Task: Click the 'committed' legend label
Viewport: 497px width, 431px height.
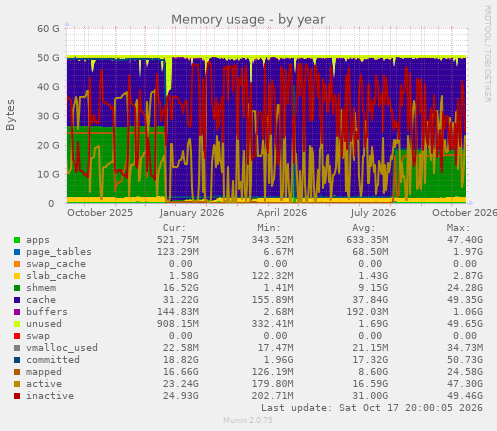Action: click(53, 360)
